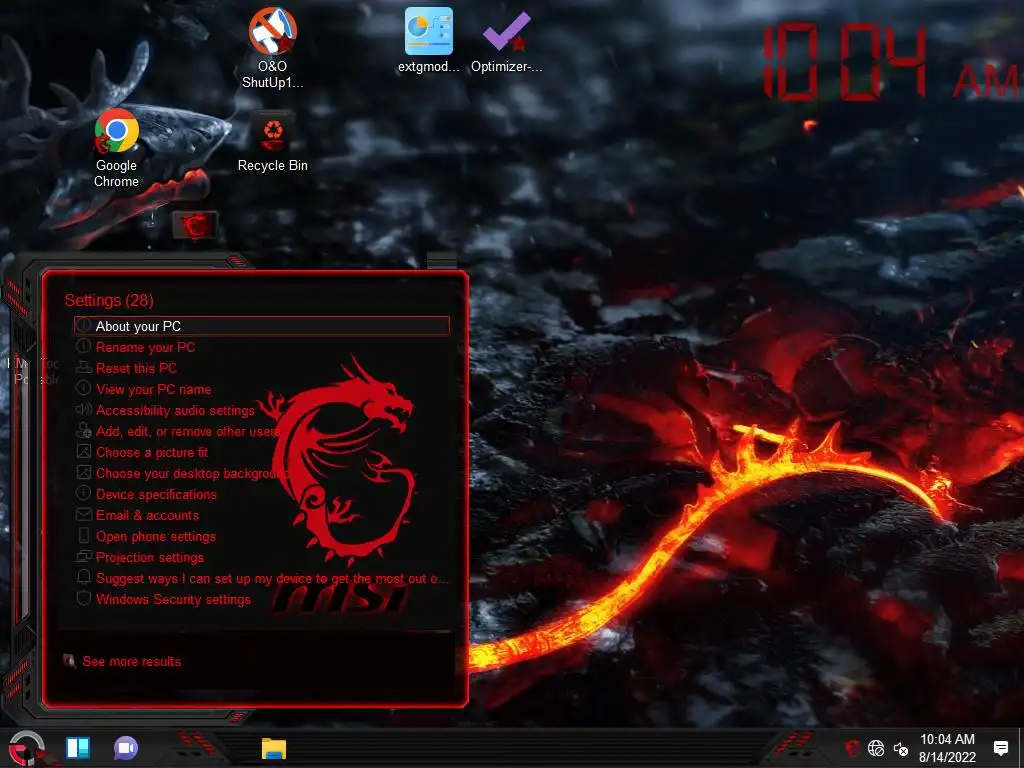Click the speaker icon beside Accessibility audio settings
1024x768 pixels.
(84, 409)
